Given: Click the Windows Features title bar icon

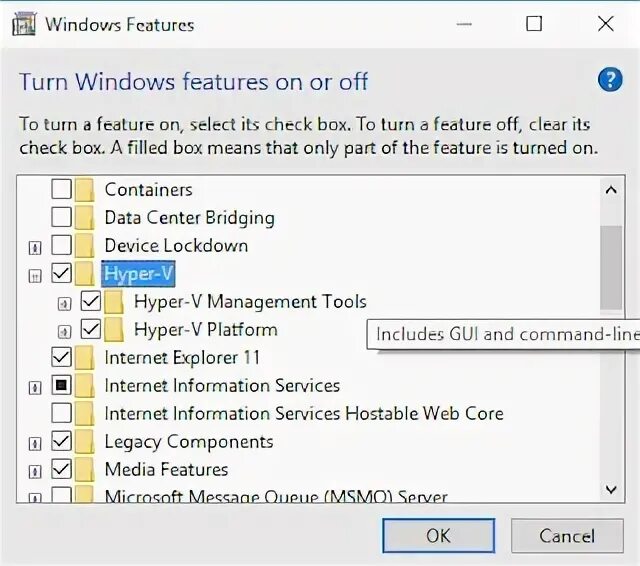Looking at the screenshot, I should (x=23, y=24).
